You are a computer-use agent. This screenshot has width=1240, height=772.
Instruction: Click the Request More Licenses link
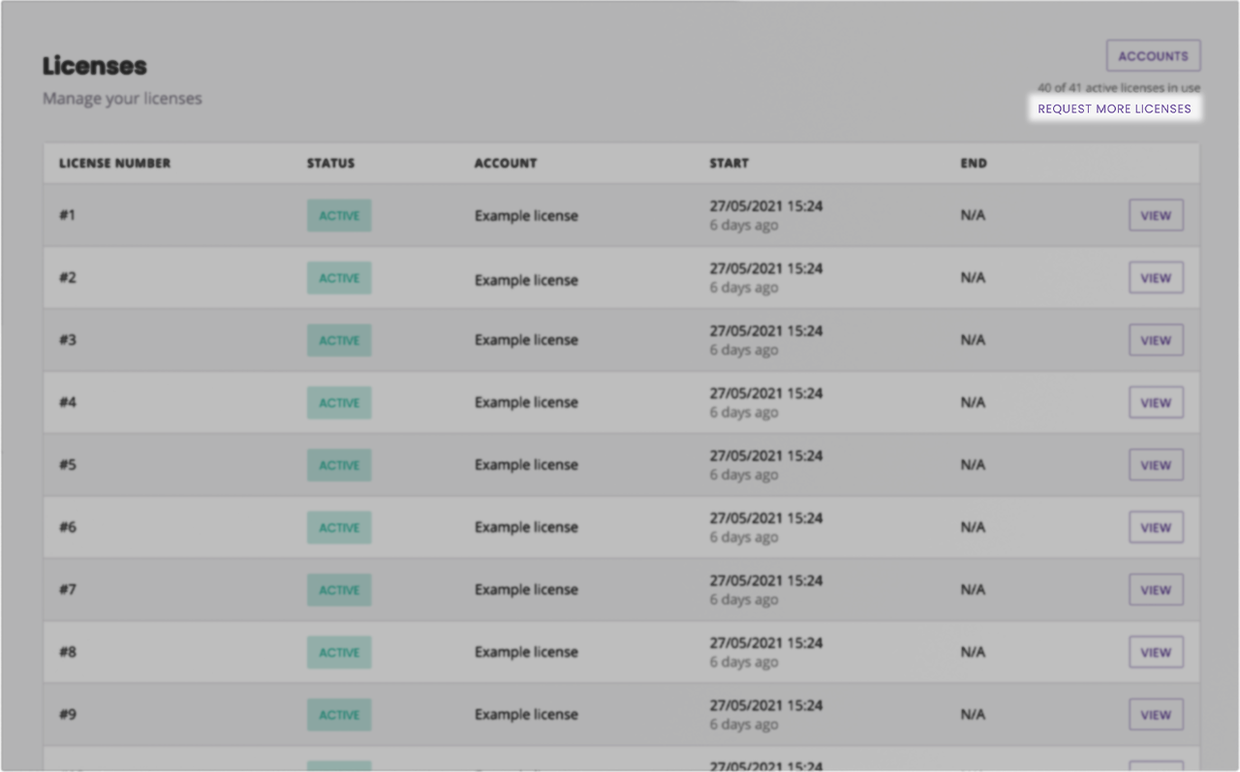coord(1114,109)
